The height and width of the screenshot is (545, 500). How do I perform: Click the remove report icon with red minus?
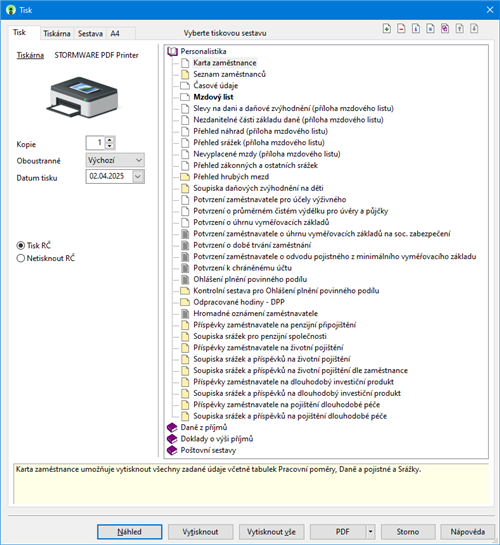401,29
